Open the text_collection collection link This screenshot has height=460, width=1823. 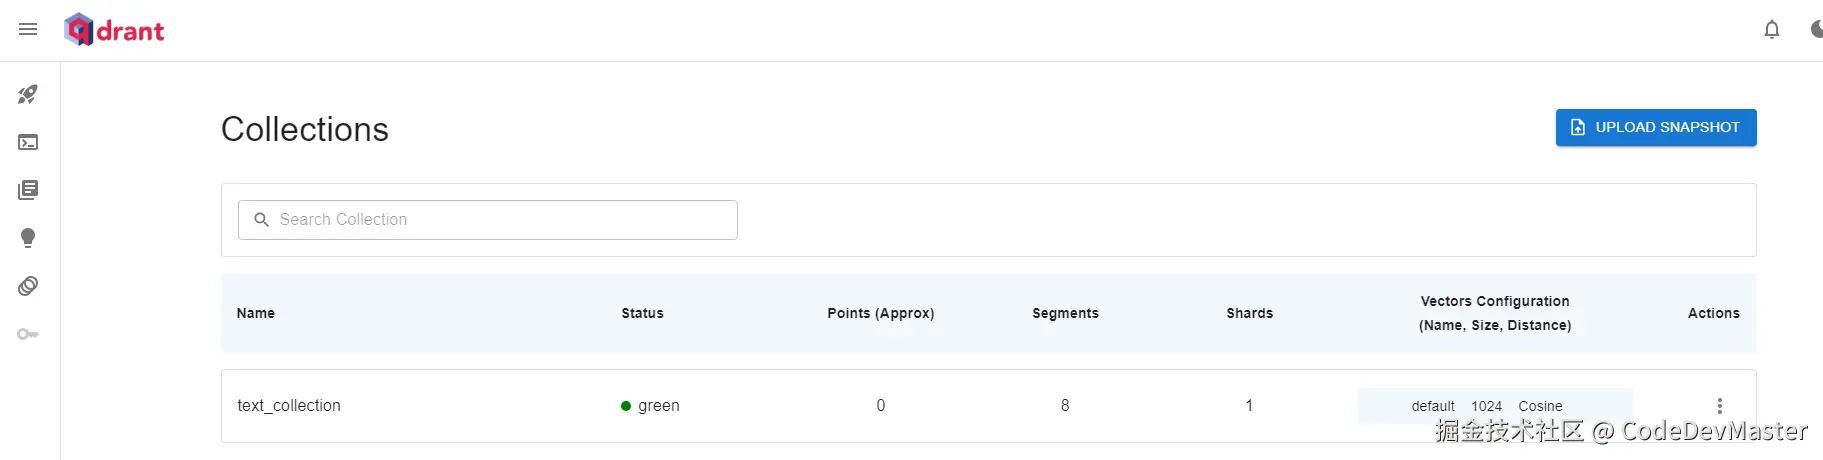point(288,406)
